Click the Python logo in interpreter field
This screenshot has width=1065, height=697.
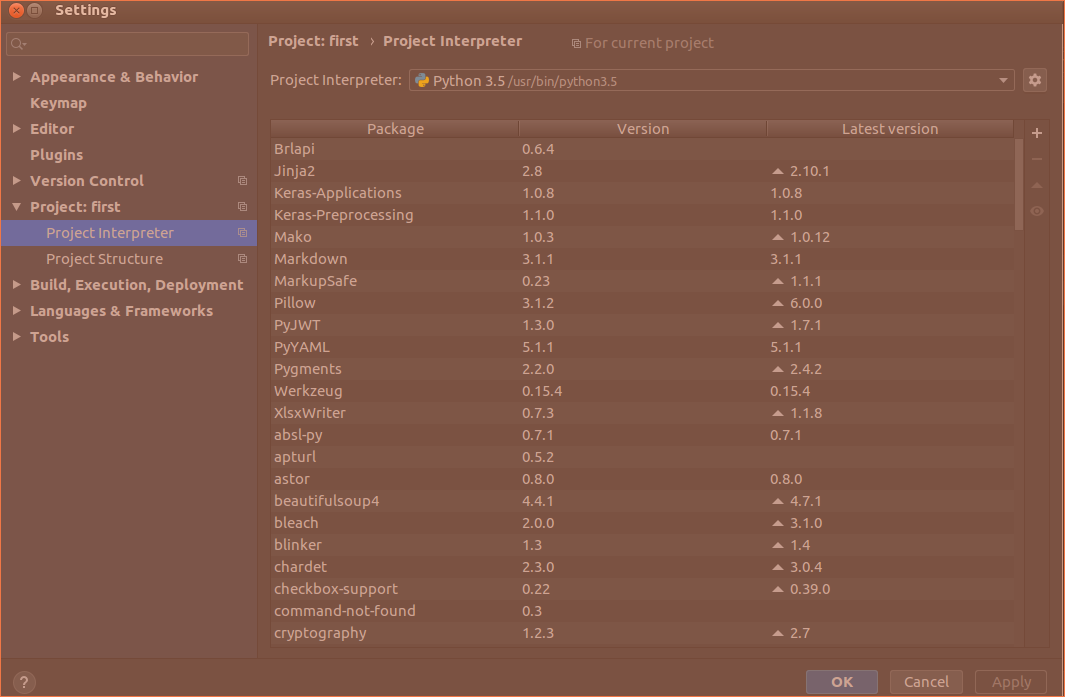point(422,80)
